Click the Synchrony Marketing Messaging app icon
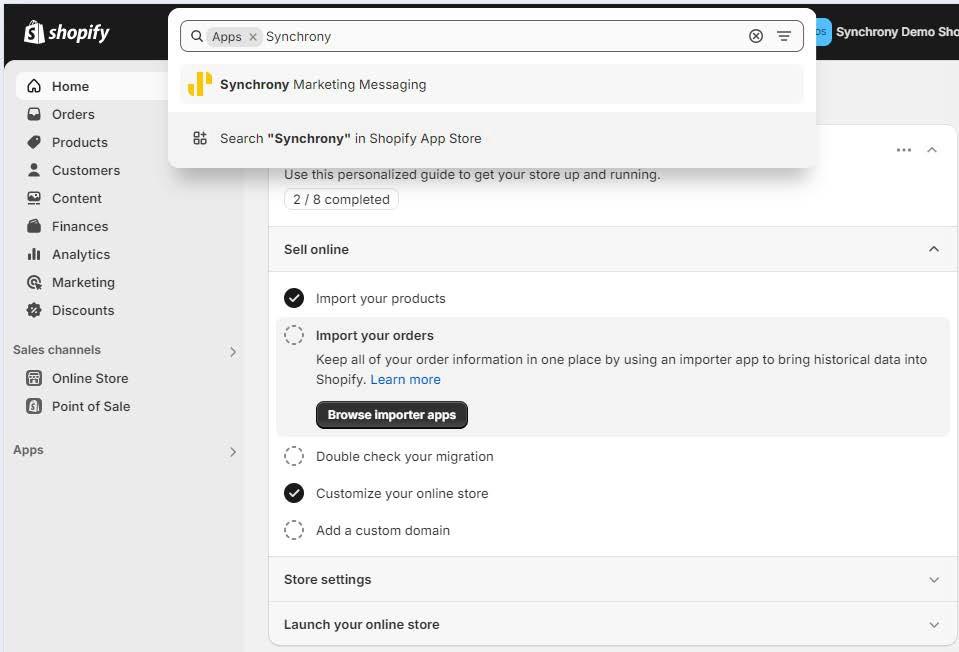This screenshot has width=959, height=652. click(200, 84)
